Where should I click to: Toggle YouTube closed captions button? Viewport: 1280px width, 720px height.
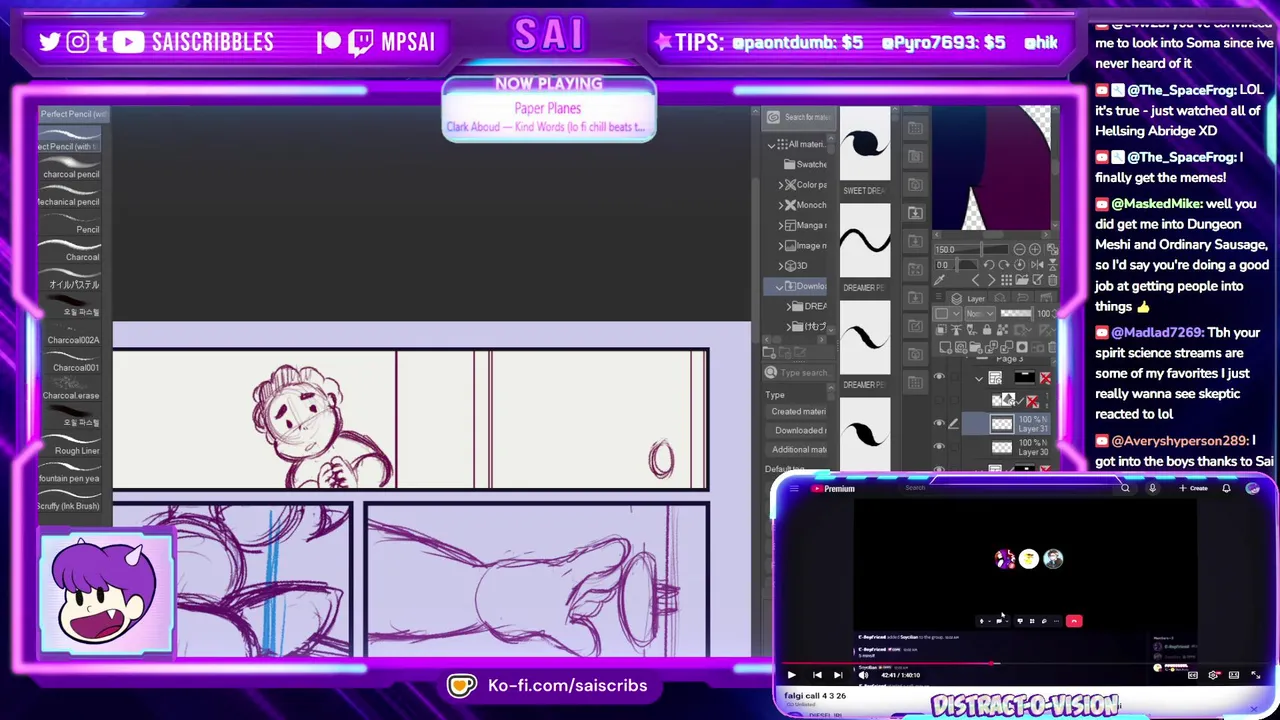pos(1193,675)
